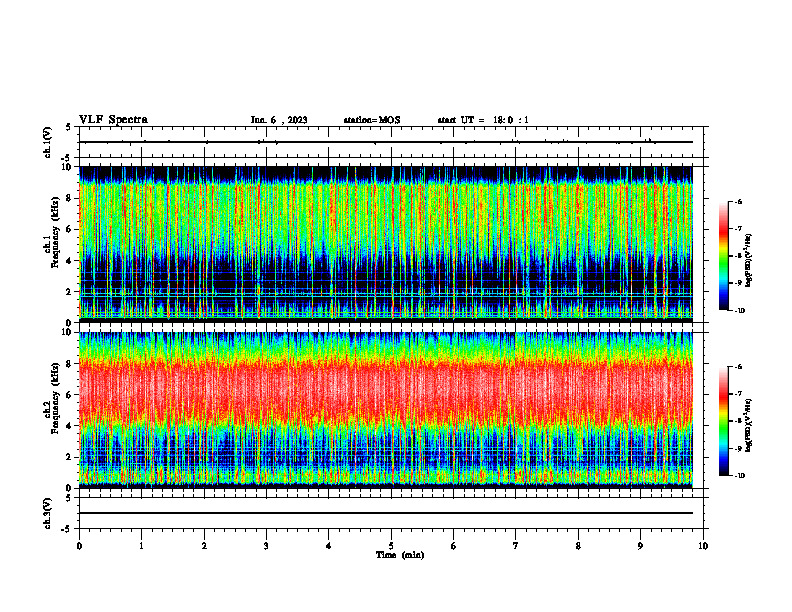Click the "Time (min)" x-axis label
Image resolution: width=792 pixels, height=612 pixels.
[400, 555]
